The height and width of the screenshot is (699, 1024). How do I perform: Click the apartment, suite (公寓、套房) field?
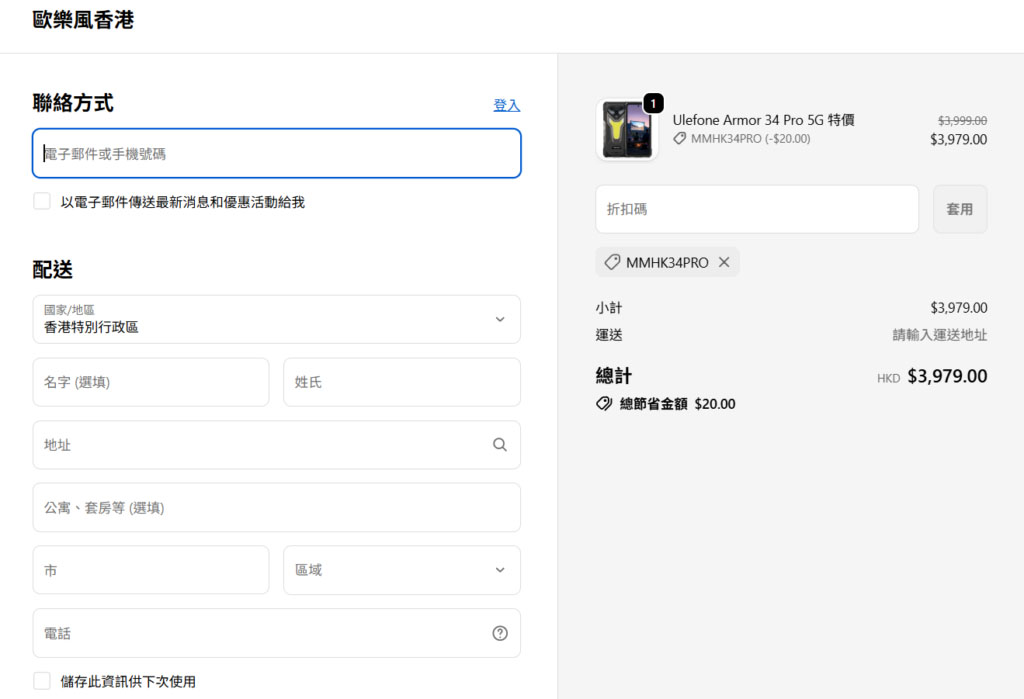[276, 508]
